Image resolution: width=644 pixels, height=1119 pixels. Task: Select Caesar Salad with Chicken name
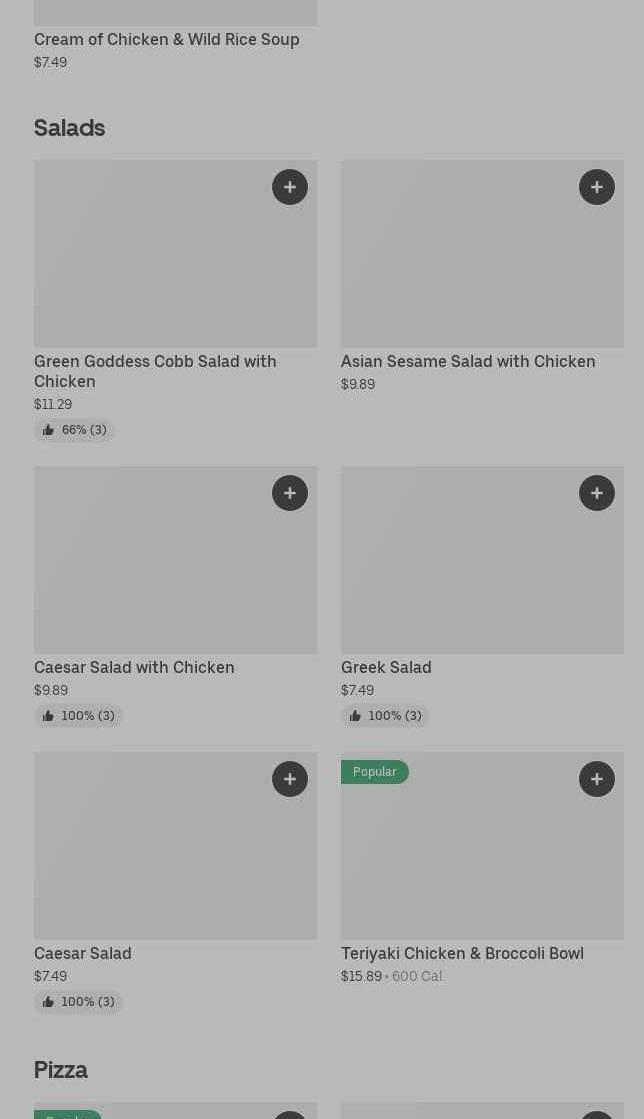coord(134,667)
